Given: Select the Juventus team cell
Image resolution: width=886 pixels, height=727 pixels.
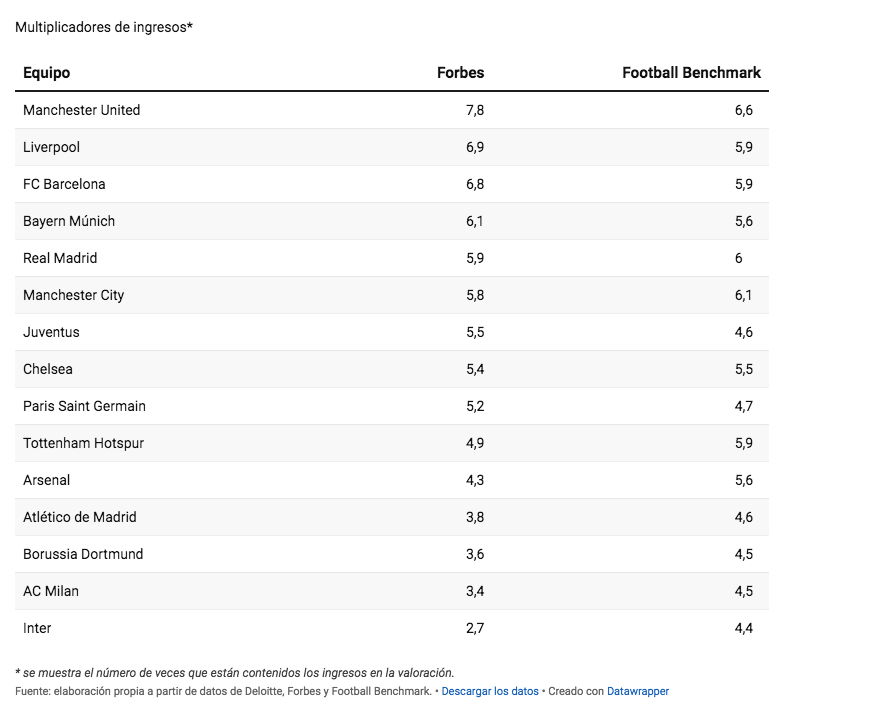Looking at the screenshot, I should coord(51,332).
